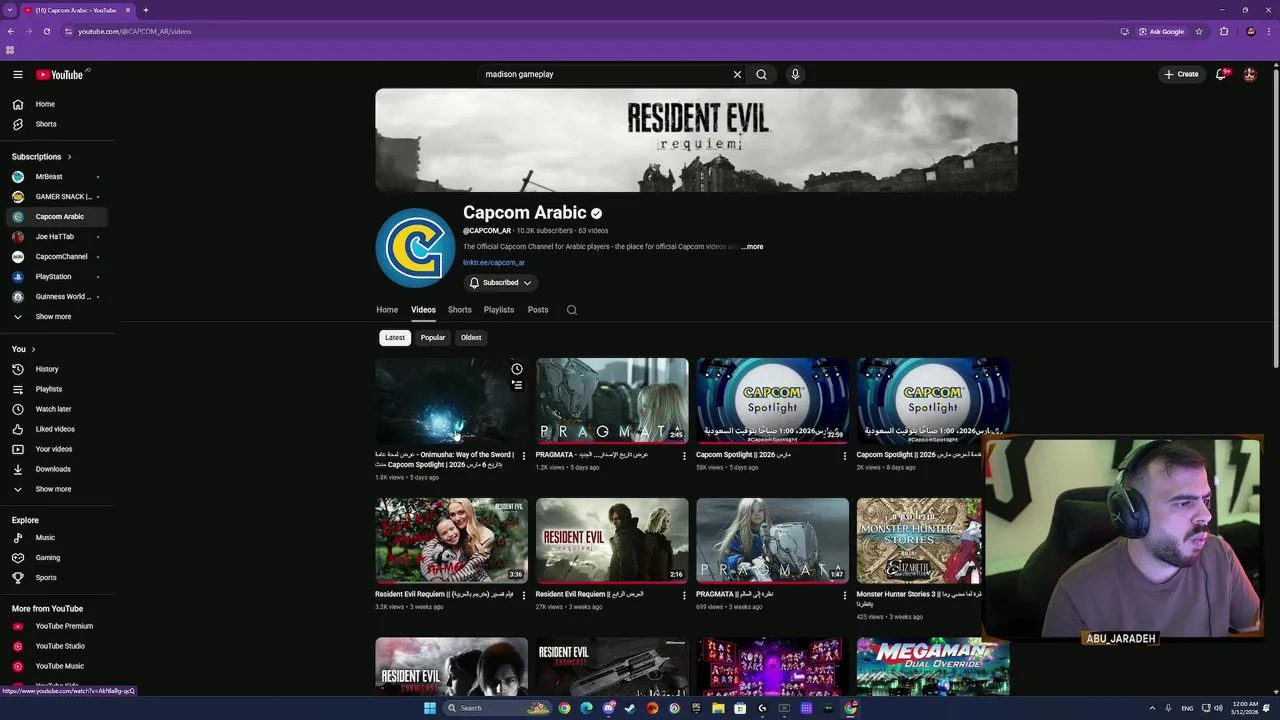Click the Ask Google button
This screenshot has height=720, width=1280.
coord(1162,31)
